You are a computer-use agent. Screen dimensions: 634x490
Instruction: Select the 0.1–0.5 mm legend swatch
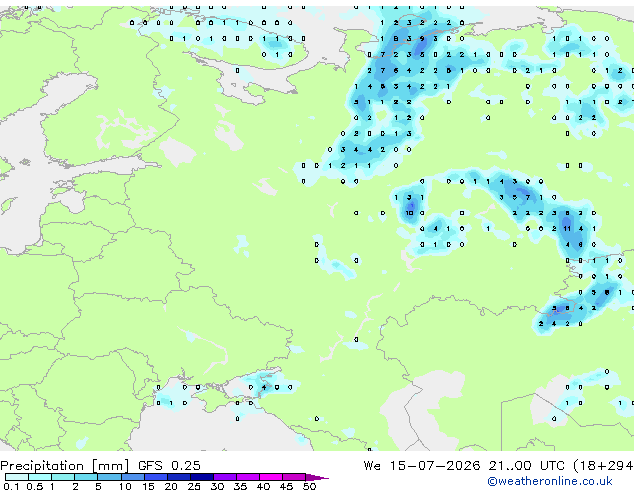coord(17,477)
